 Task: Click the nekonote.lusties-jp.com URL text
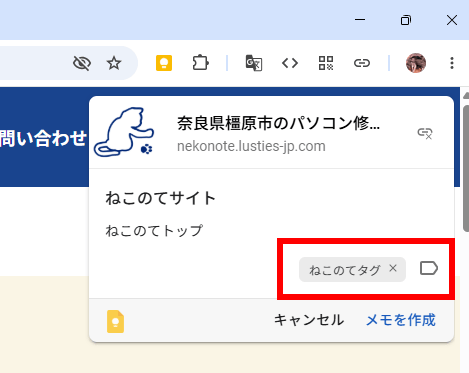coord(251,146)
